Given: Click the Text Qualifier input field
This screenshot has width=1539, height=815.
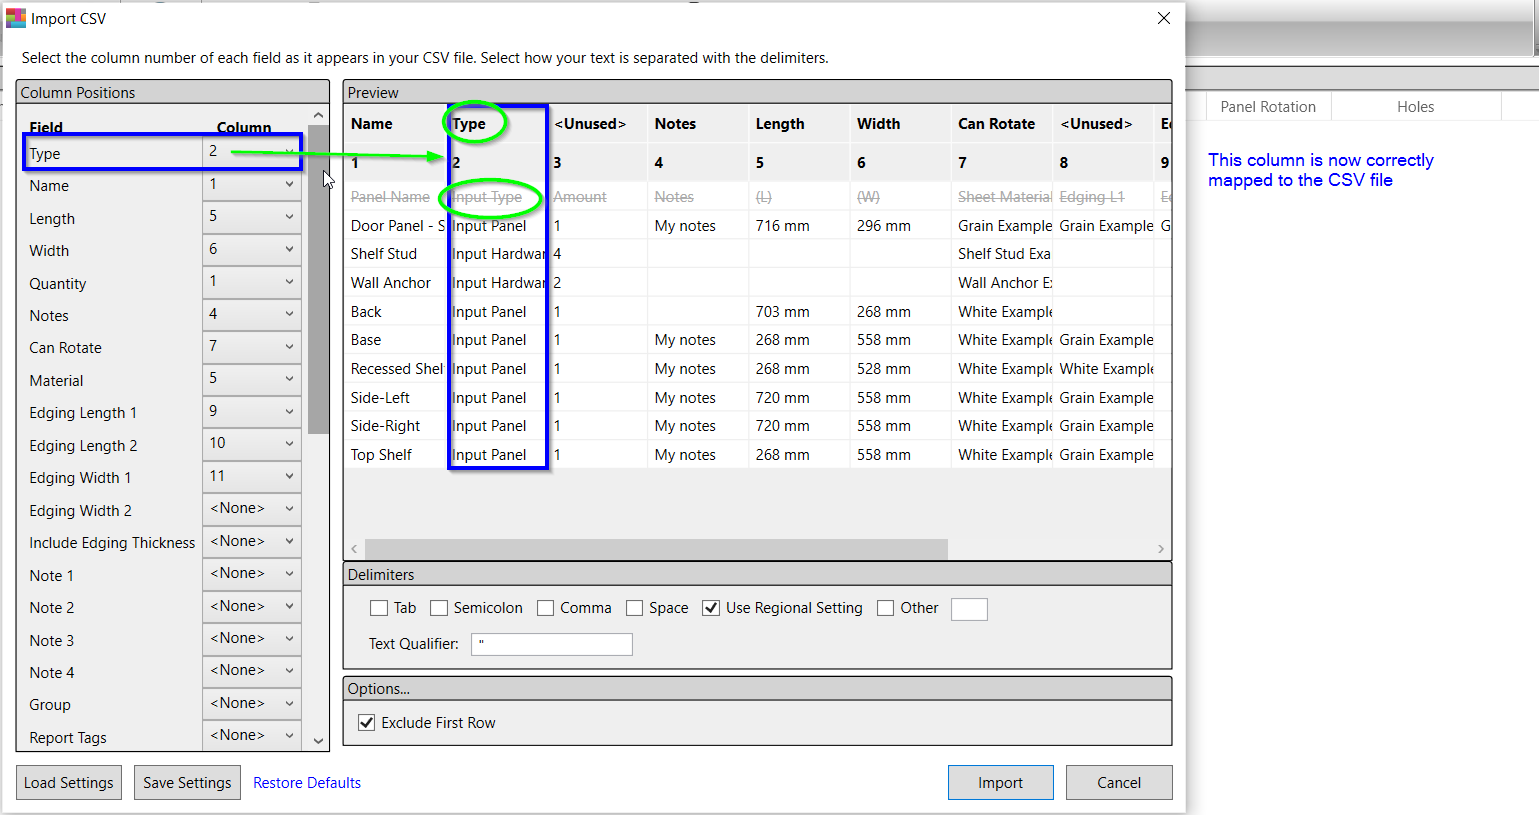Looking at the screenshot, I should (x=552, y=644).
